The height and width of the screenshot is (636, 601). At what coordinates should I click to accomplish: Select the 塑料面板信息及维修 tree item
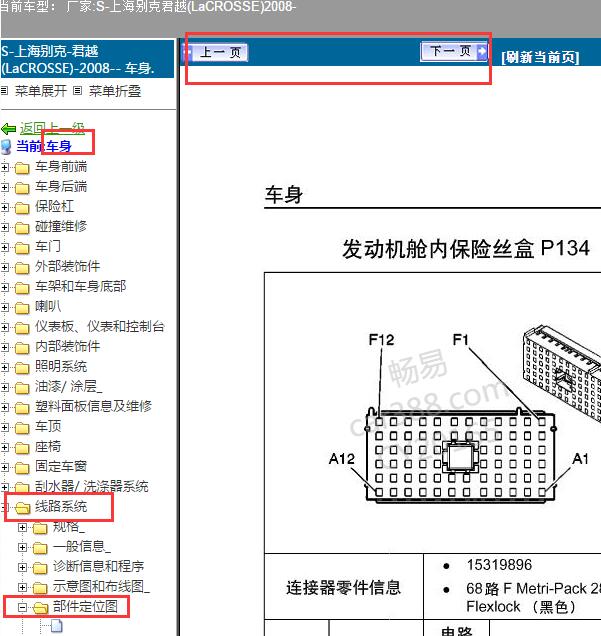93,406
